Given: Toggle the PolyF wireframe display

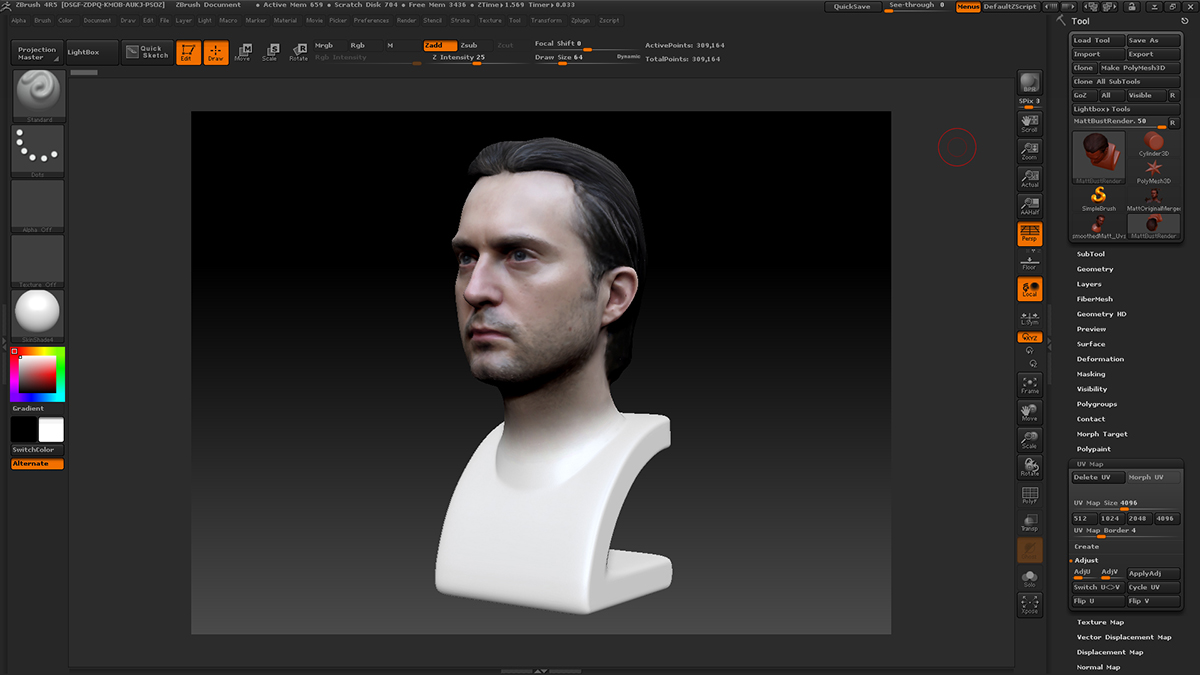Looking at the screenshot, I should pos(1029,496).
